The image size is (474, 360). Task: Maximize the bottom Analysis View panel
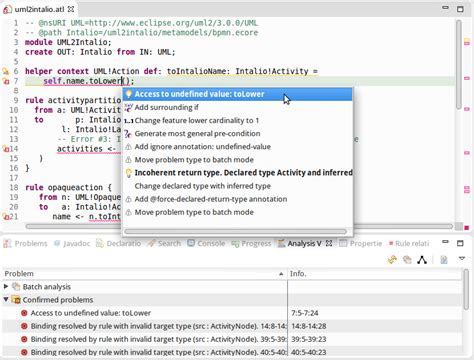[x=460, y=243]
